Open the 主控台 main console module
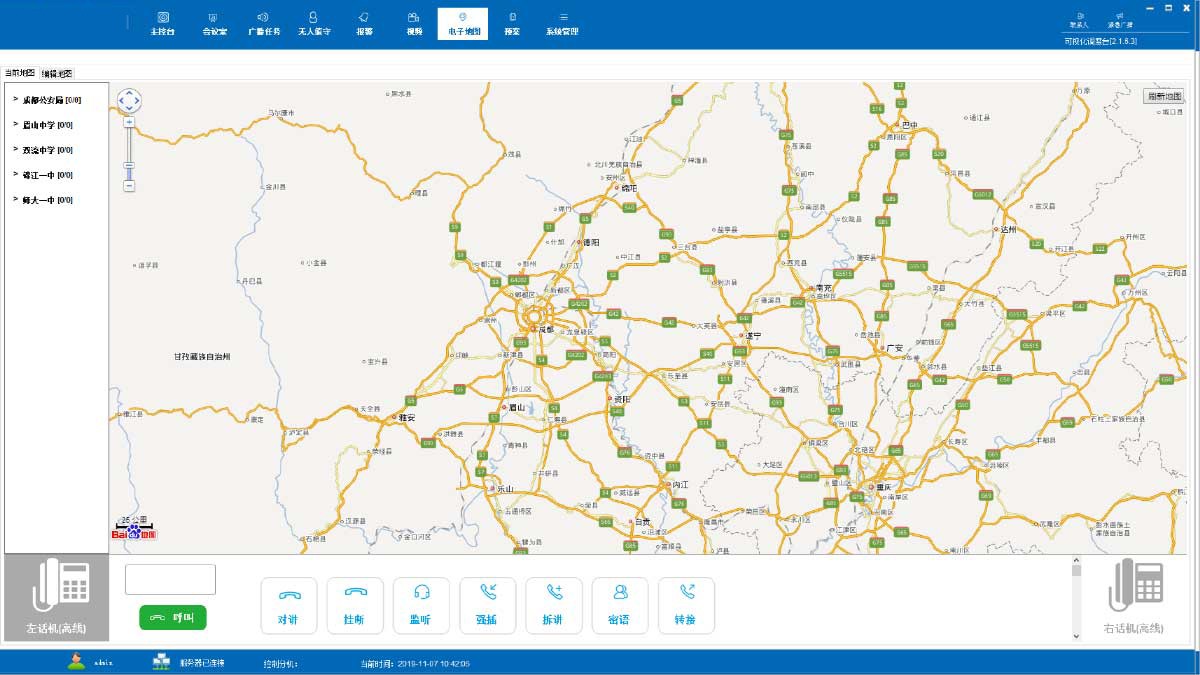 pos(162,23)
